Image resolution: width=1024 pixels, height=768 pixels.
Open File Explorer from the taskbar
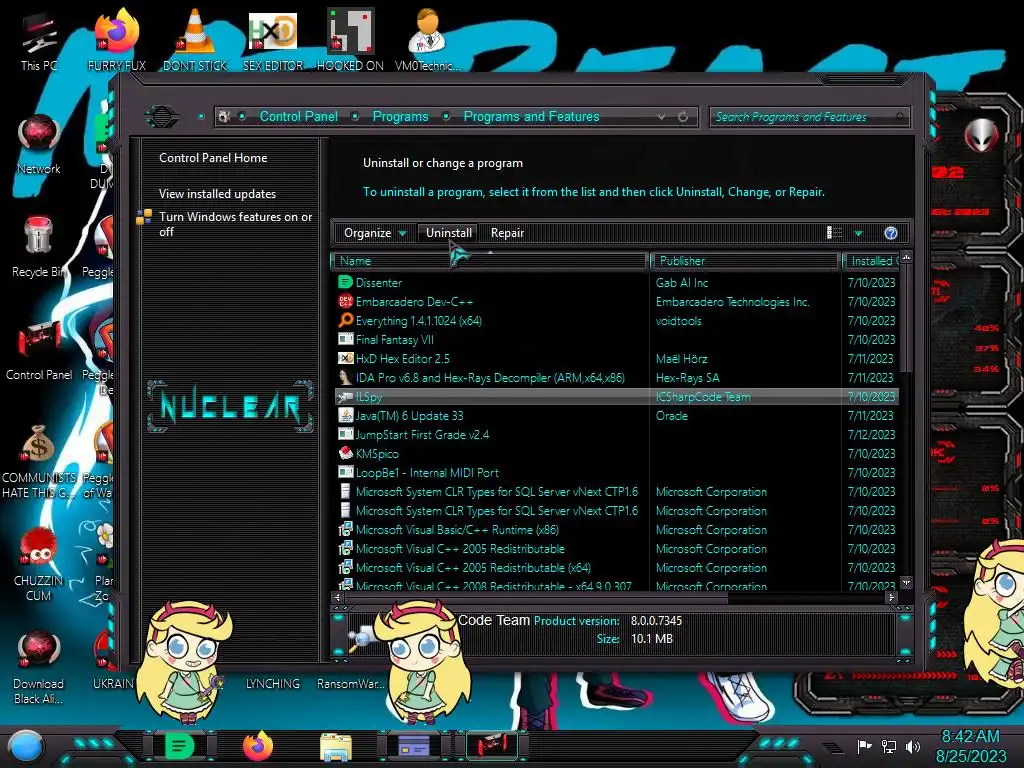coord(336,746)
